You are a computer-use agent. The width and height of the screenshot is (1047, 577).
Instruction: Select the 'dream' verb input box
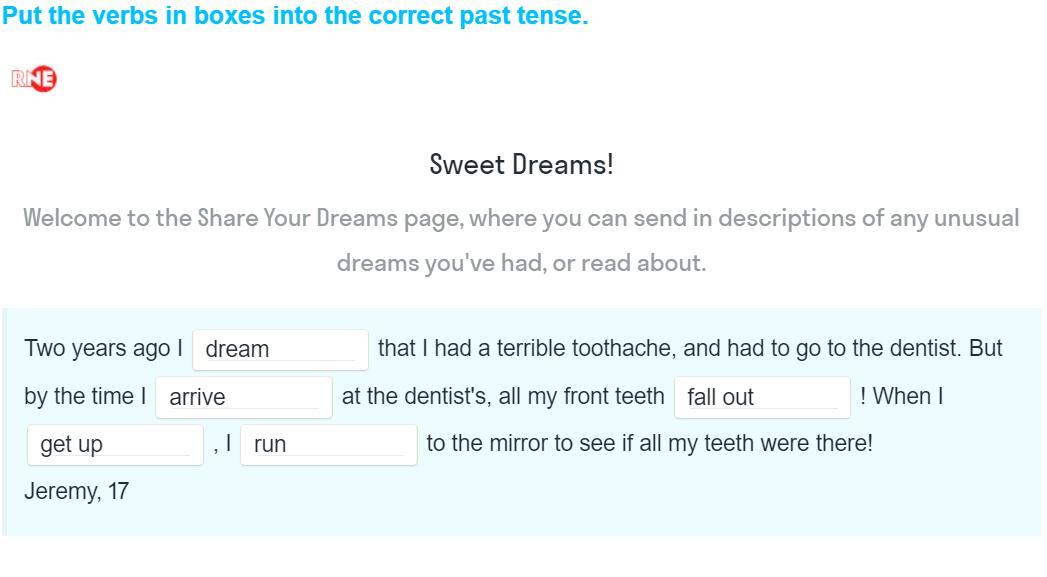click(280, 349)
